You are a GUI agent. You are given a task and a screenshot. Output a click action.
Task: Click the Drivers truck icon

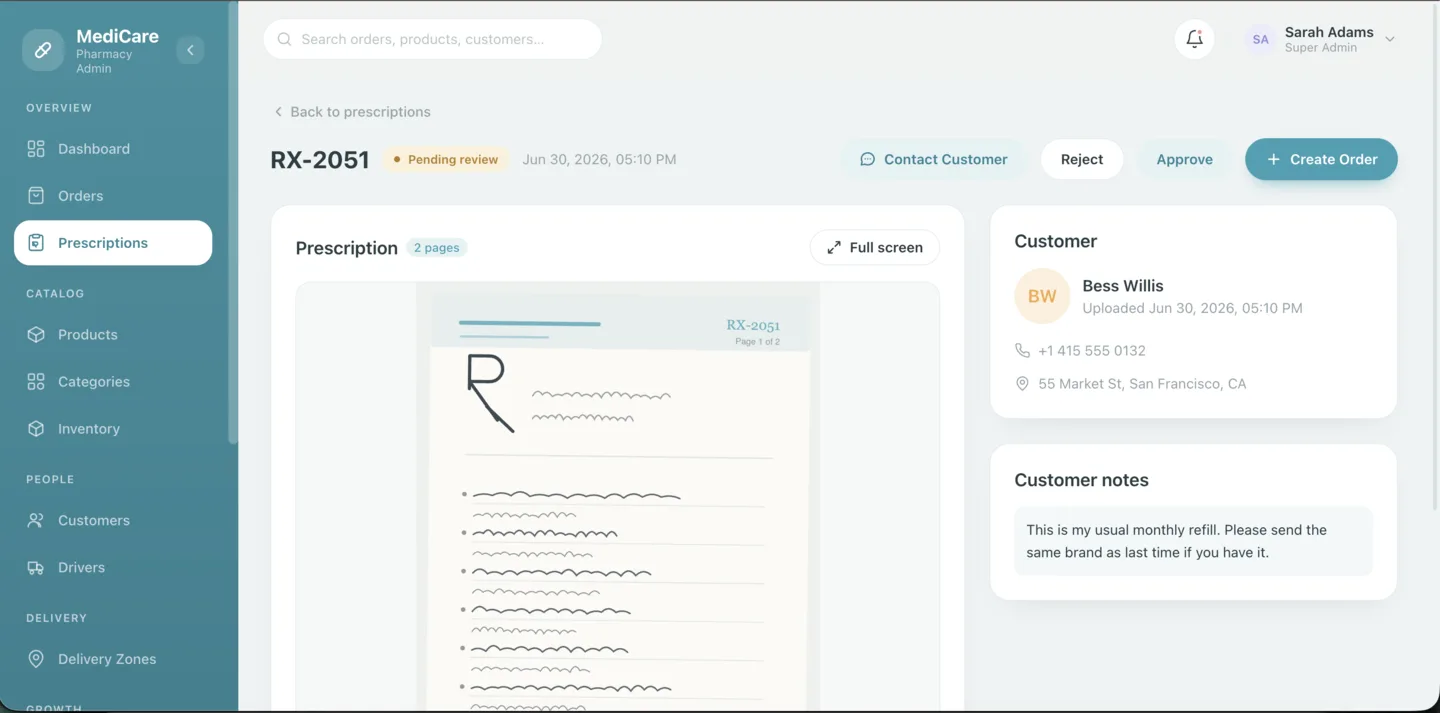click(x=36, y=568)
